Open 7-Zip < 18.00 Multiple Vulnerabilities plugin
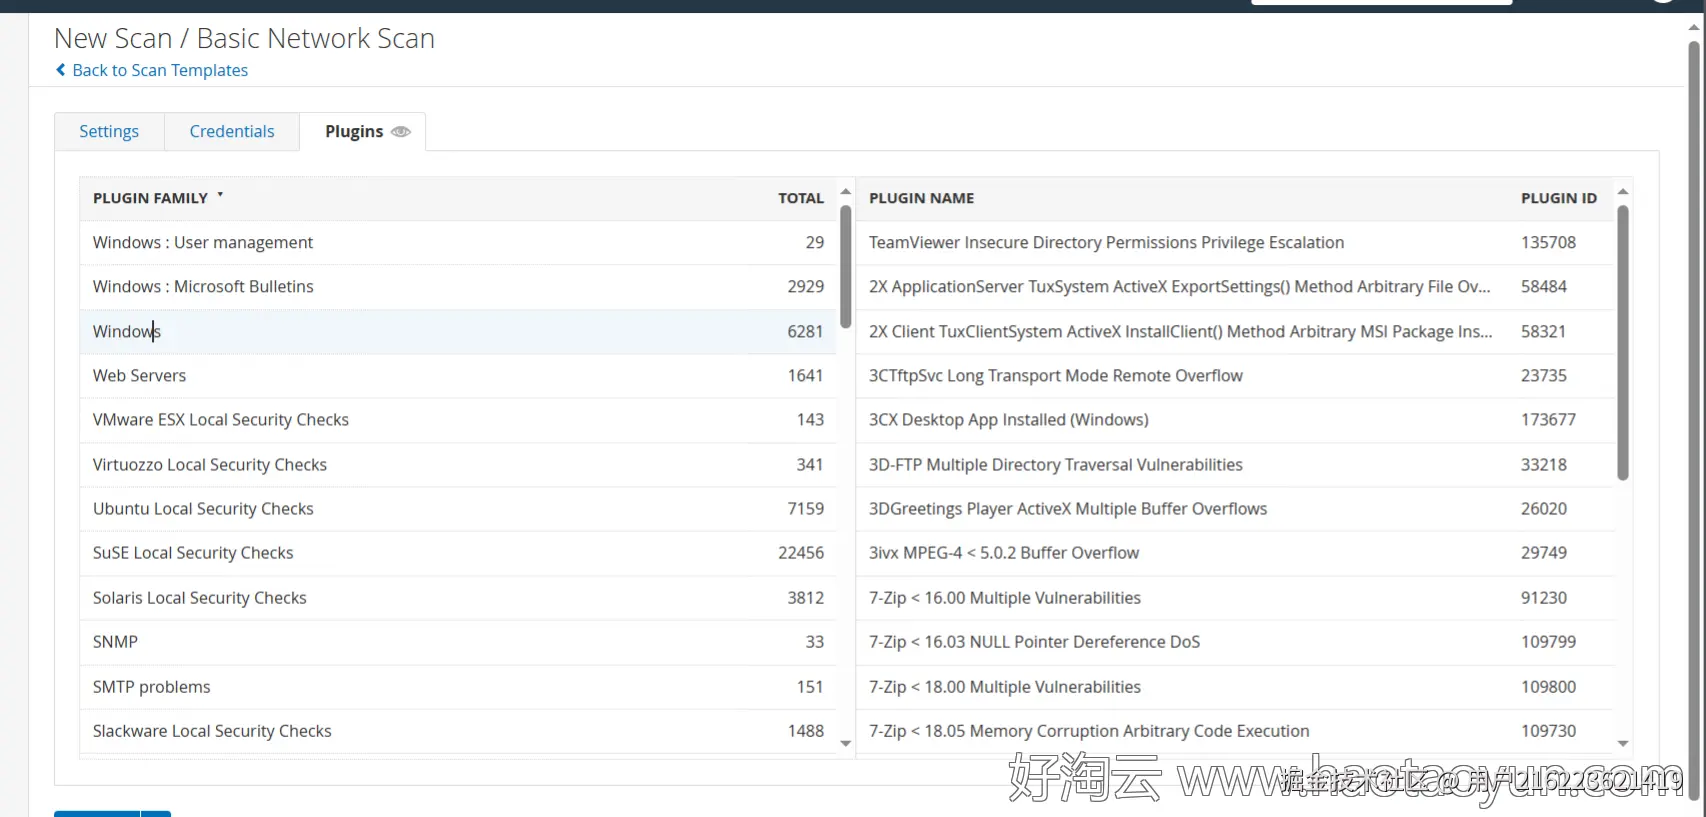Viewport: 1706px width, 817px height. point(1004,687)
